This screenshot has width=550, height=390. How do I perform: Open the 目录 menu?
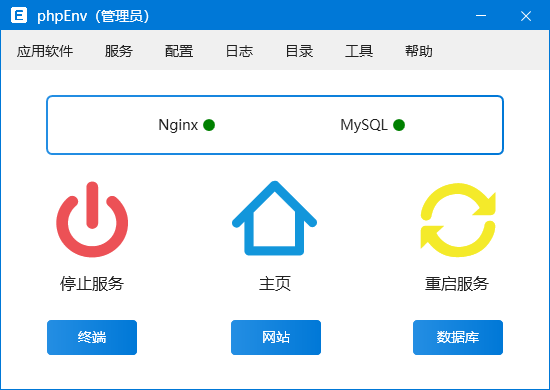299,51
